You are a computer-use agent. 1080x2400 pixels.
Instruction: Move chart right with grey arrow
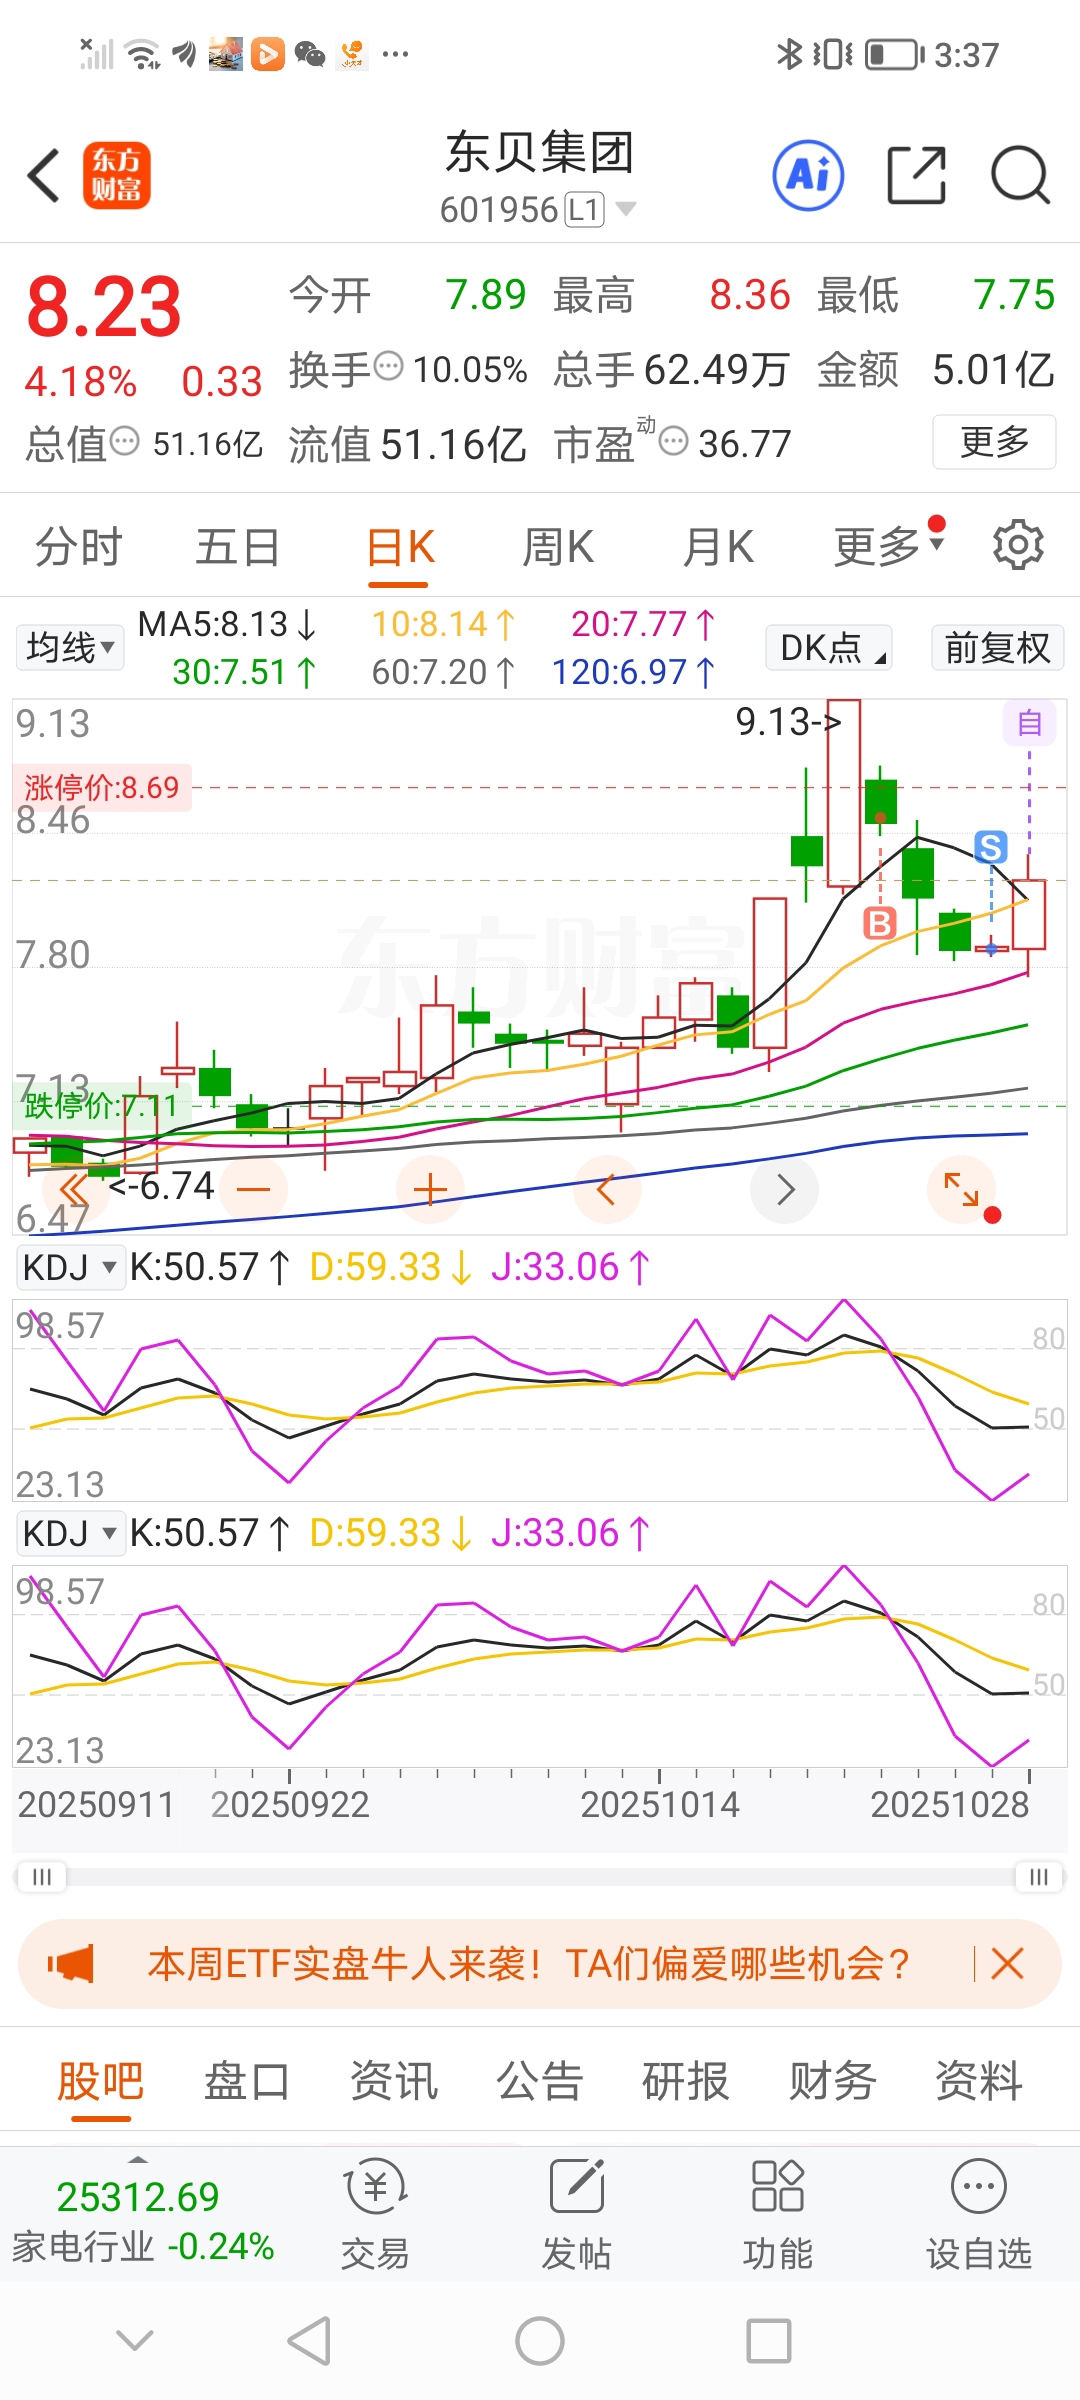pyautogui.click(x=785, y=1189)
